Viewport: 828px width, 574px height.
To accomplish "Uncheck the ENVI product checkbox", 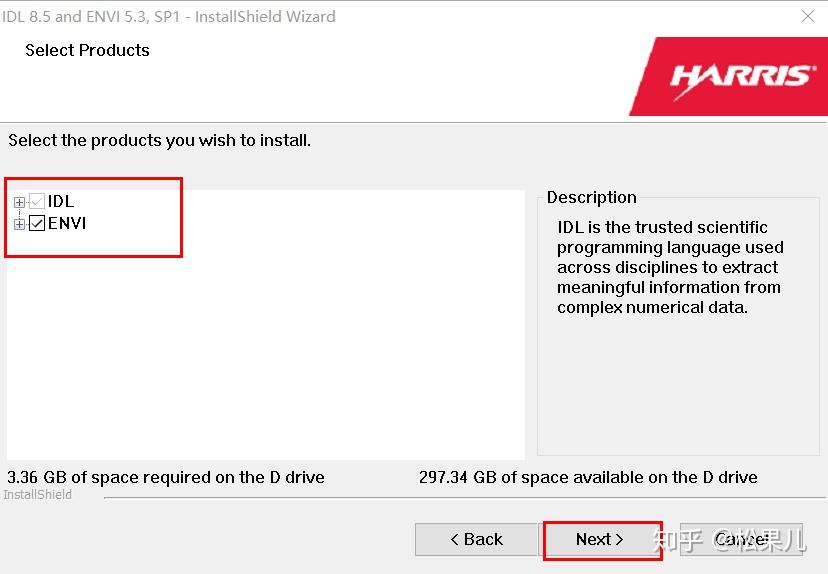I will coord(37,224).
